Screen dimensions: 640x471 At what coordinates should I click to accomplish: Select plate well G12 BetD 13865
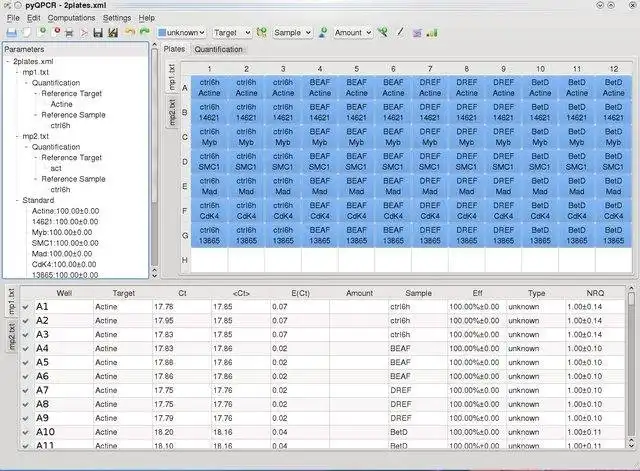pyautogui.click(x=613, y=236)
